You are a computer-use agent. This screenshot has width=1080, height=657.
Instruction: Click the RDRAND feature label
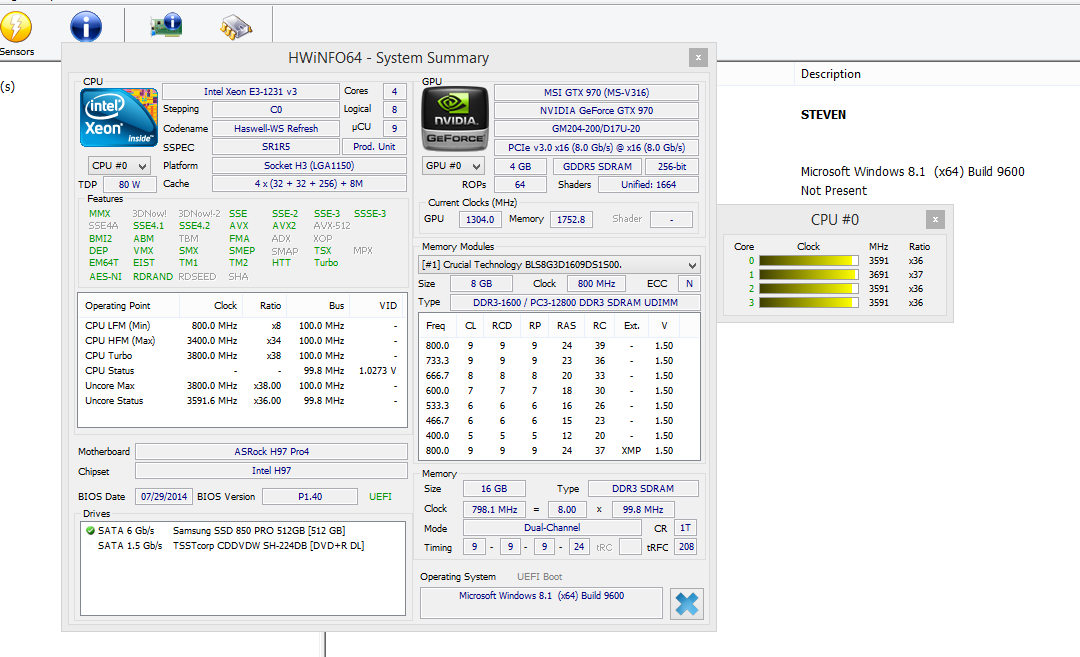(153, 277)
